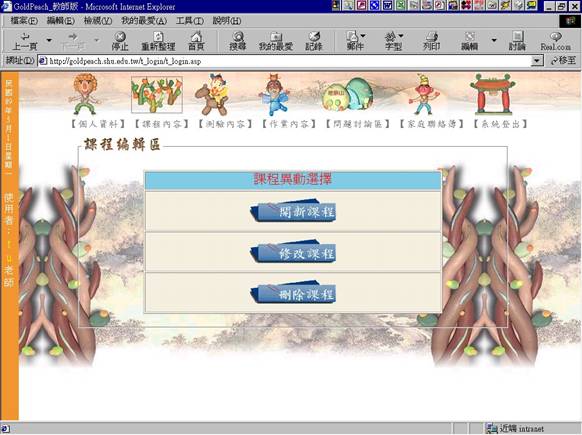Expand the 上一頁 back history arrow
This screenshot has width=582, height=435.
49,40
